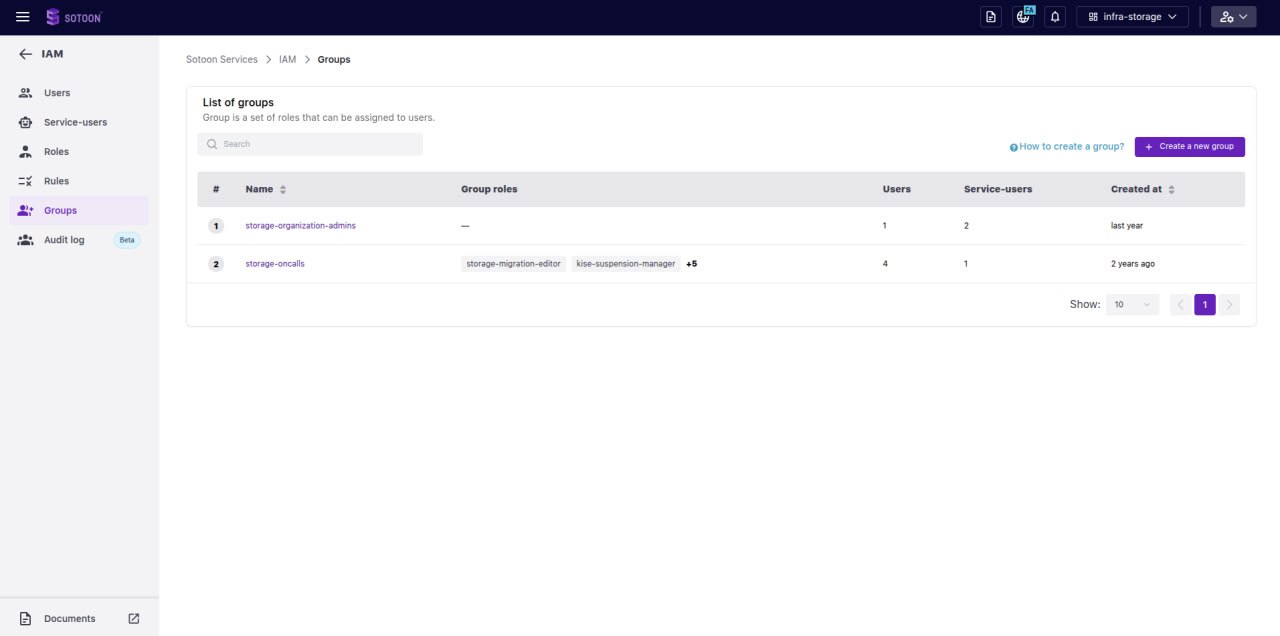Click the Beta badge

(127, 240)
